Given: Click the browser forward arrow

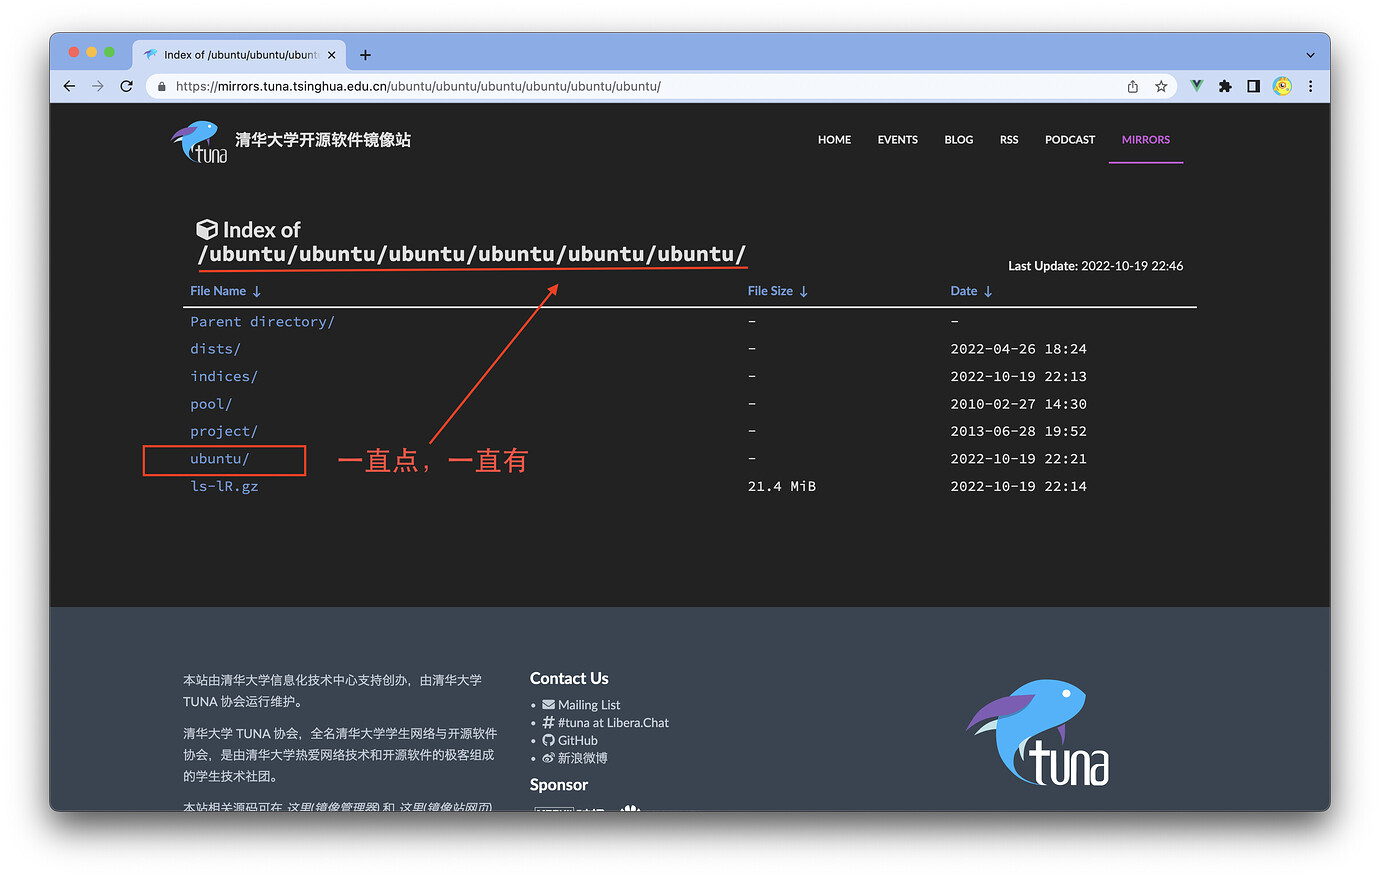Looking at the screenshot, I should point(97,86).
